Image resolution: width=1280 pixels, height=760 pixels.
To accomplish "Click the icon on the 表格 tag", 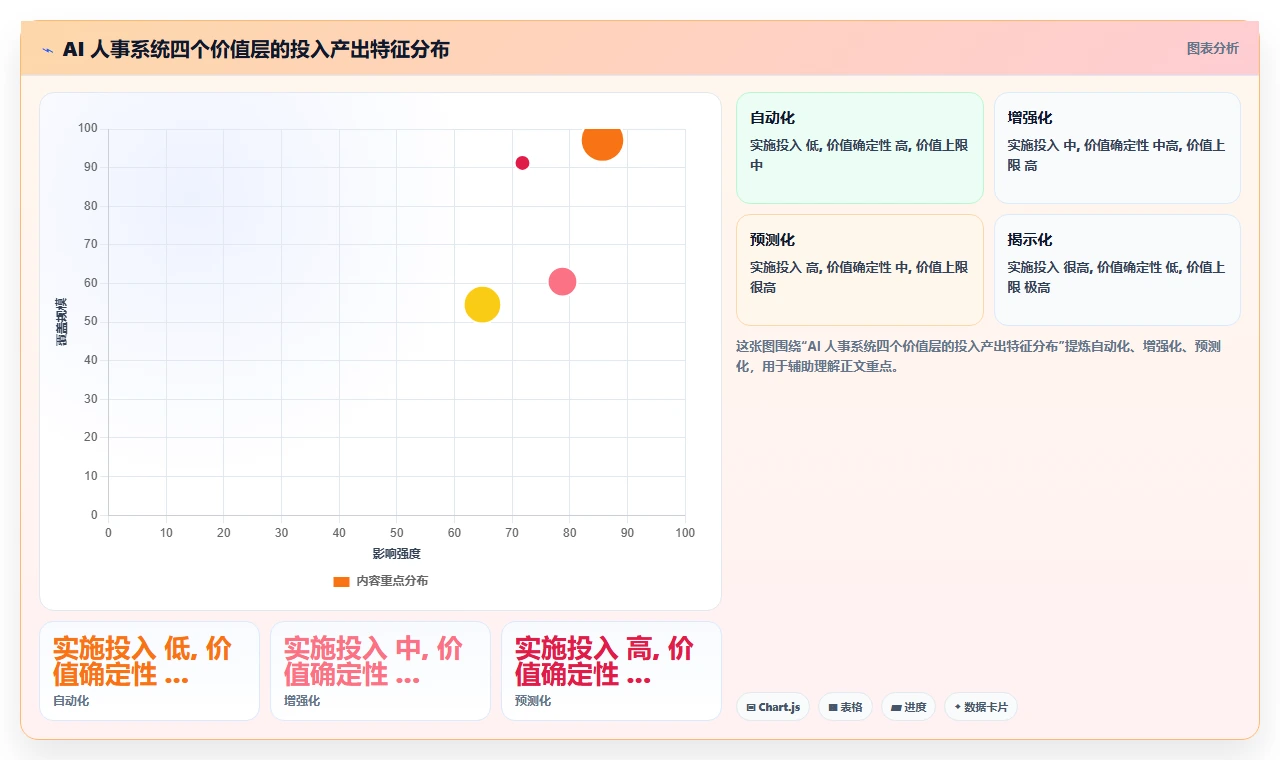I will click(x=833, y=707).
